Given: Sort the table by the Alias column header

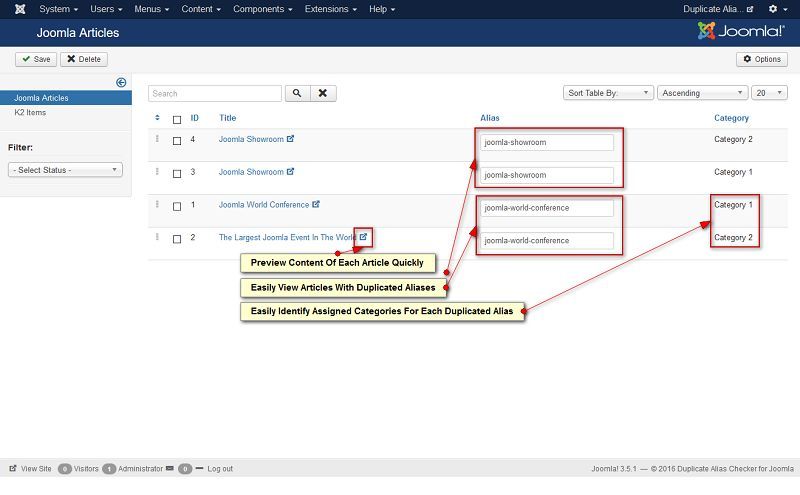Looking at the screenshot, I should [490, 118].
